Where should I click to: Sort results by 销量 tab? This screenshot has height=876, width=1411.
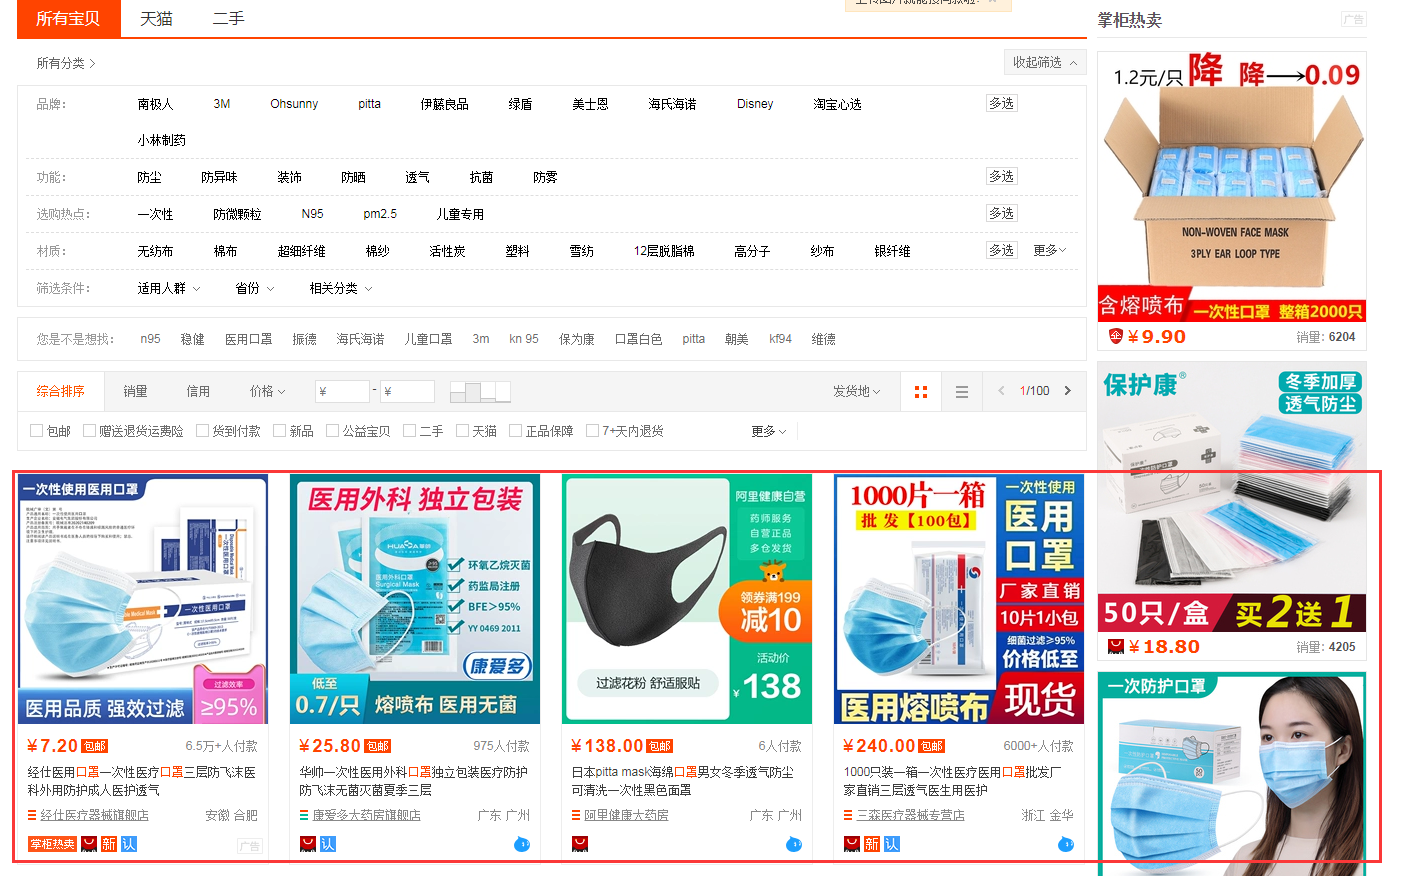[x=135, y=391]
